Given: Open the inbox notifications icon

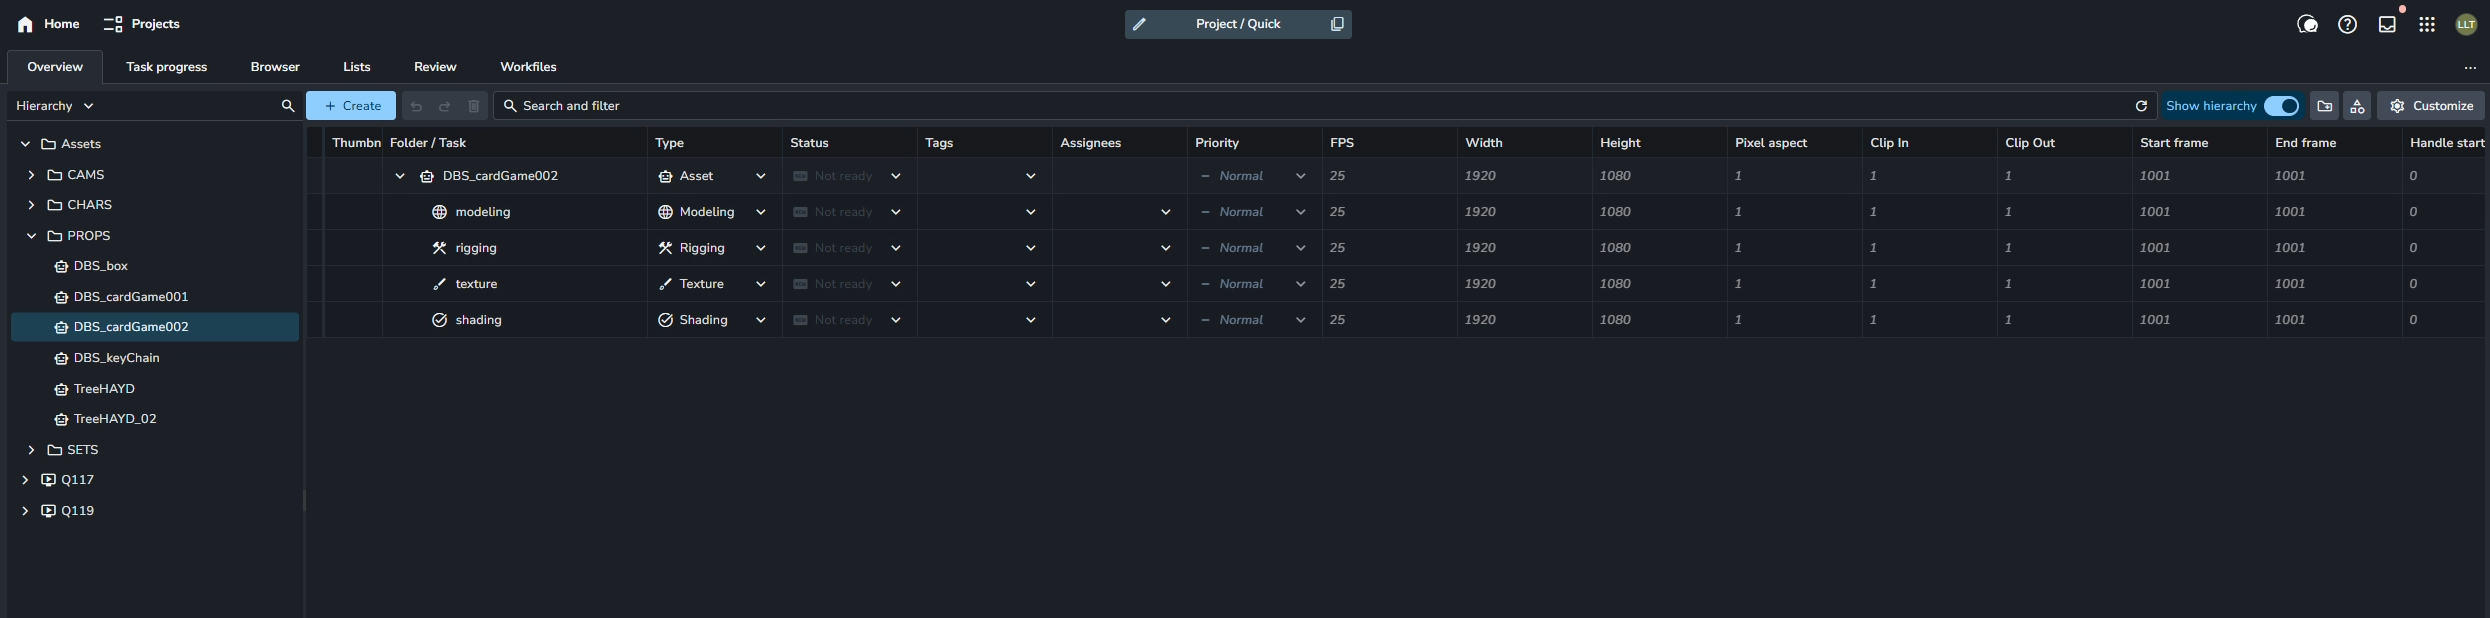Looking at the screenshot, I should (x=2387, y=24).
